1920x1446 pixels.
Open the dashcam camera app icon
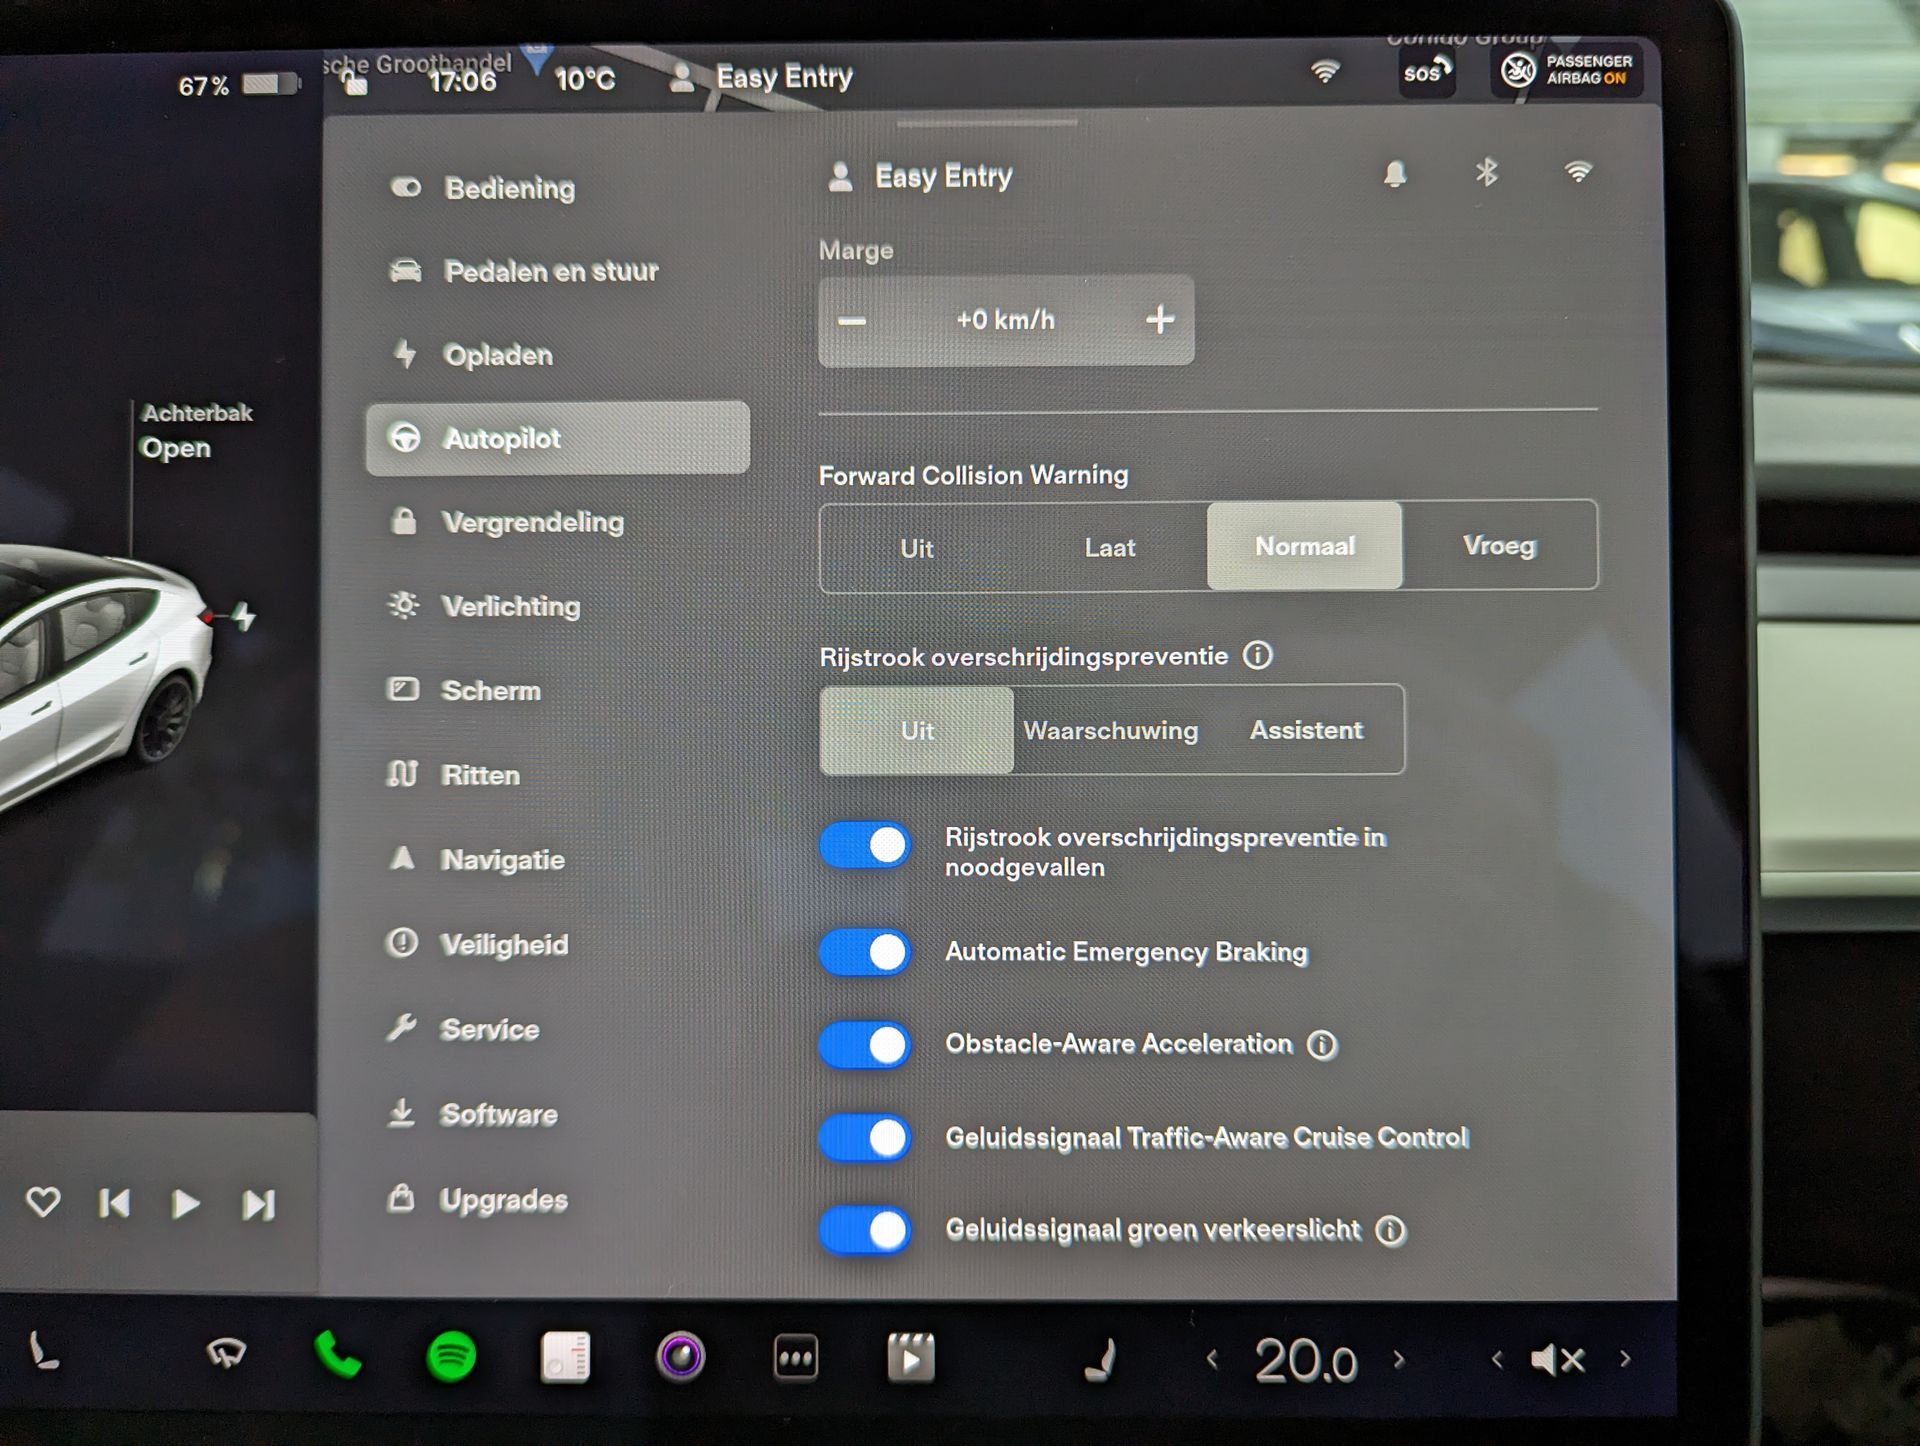tap(681, 1357)
